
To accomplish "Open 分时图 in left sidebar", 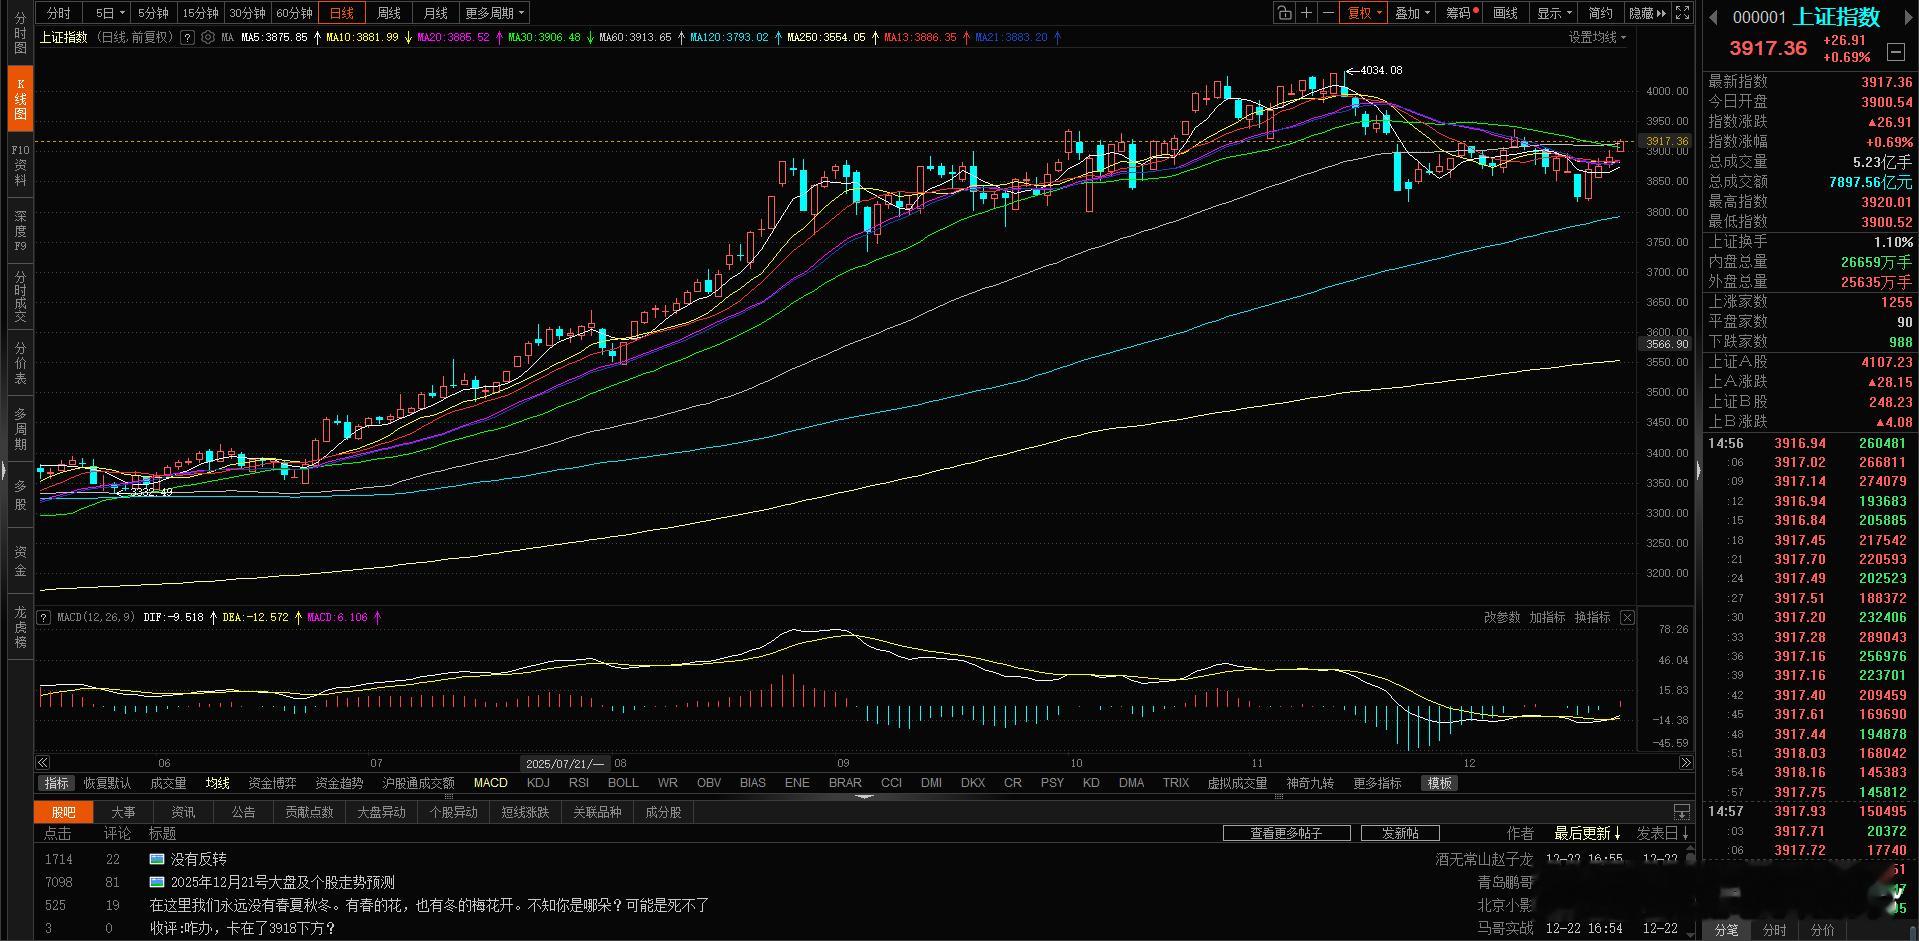I will click(x=20, y=33).
